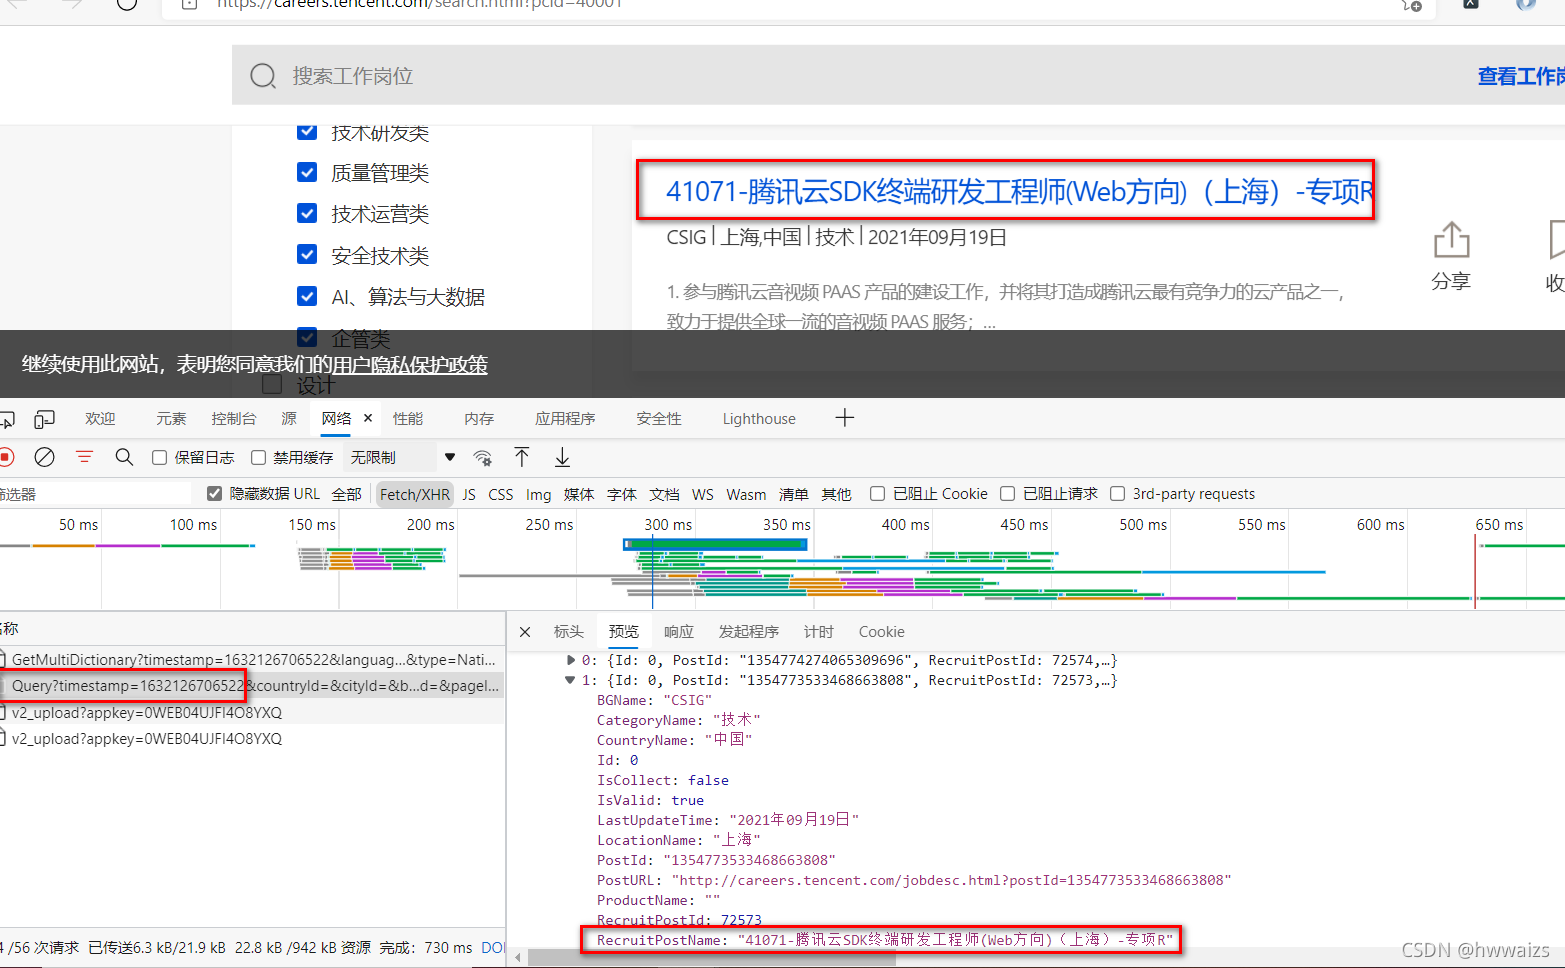1565x968 pixels.
Task: Filter requests by JS
Action: (x=469, y=494)
